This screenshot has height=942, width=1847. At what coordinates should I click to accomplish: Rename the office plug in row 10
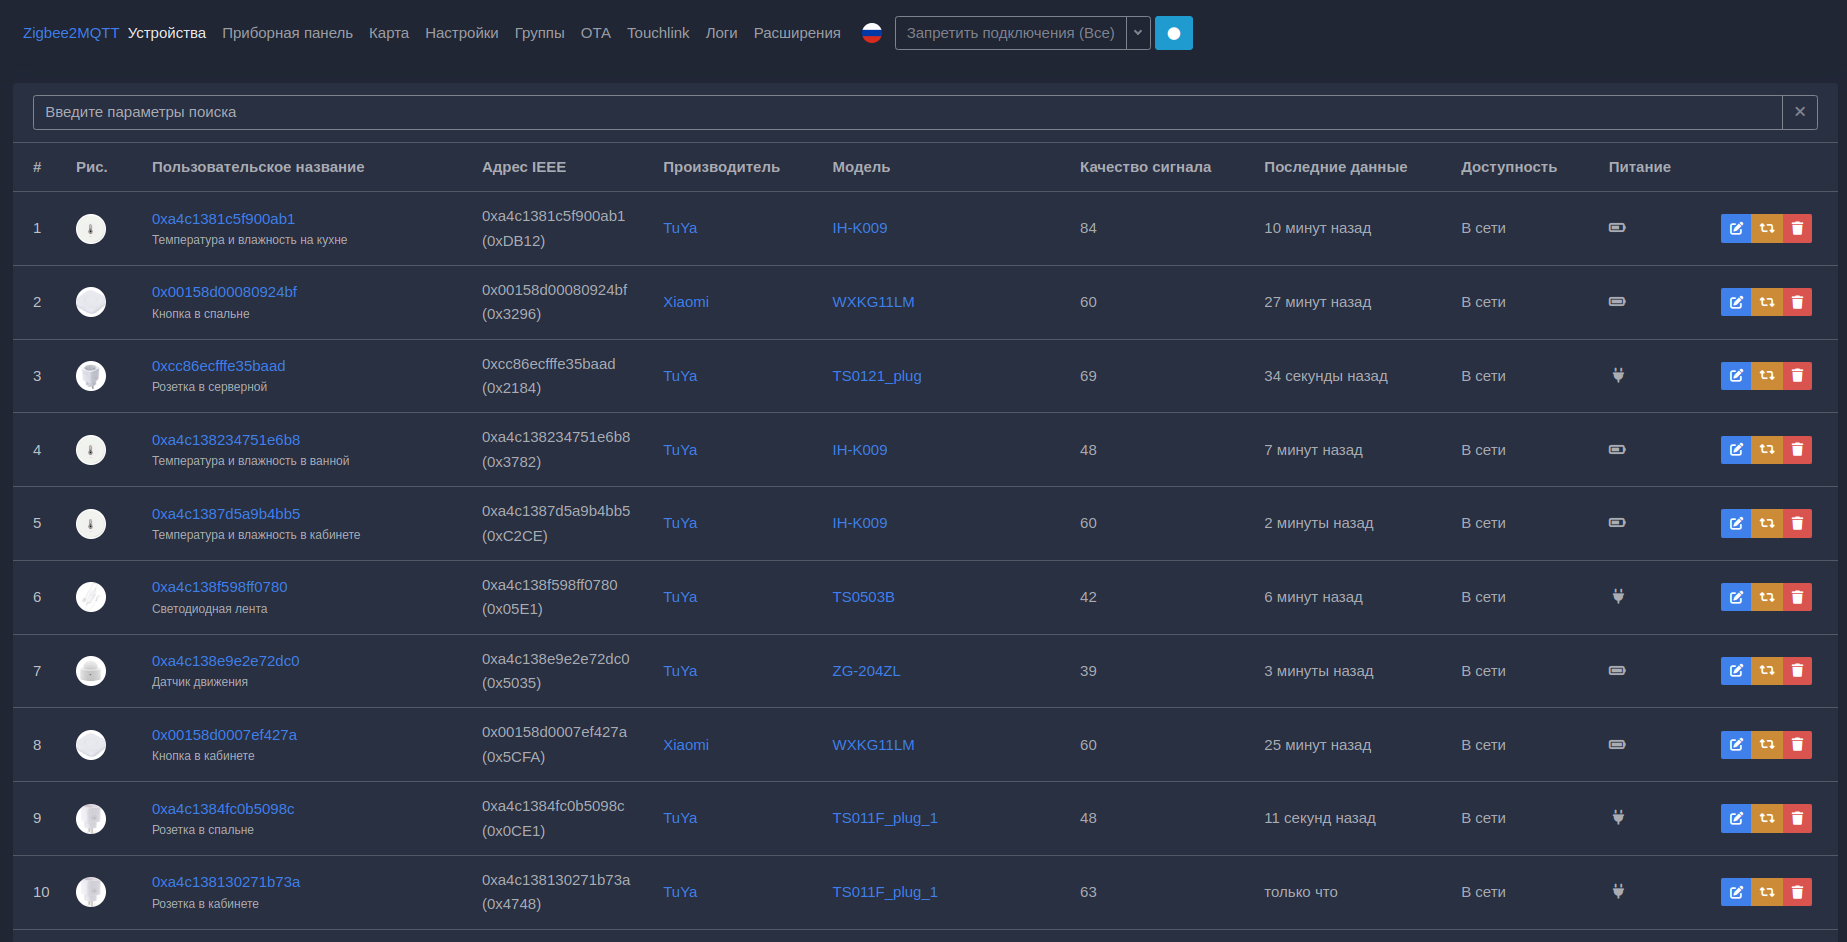point(1736,892)
